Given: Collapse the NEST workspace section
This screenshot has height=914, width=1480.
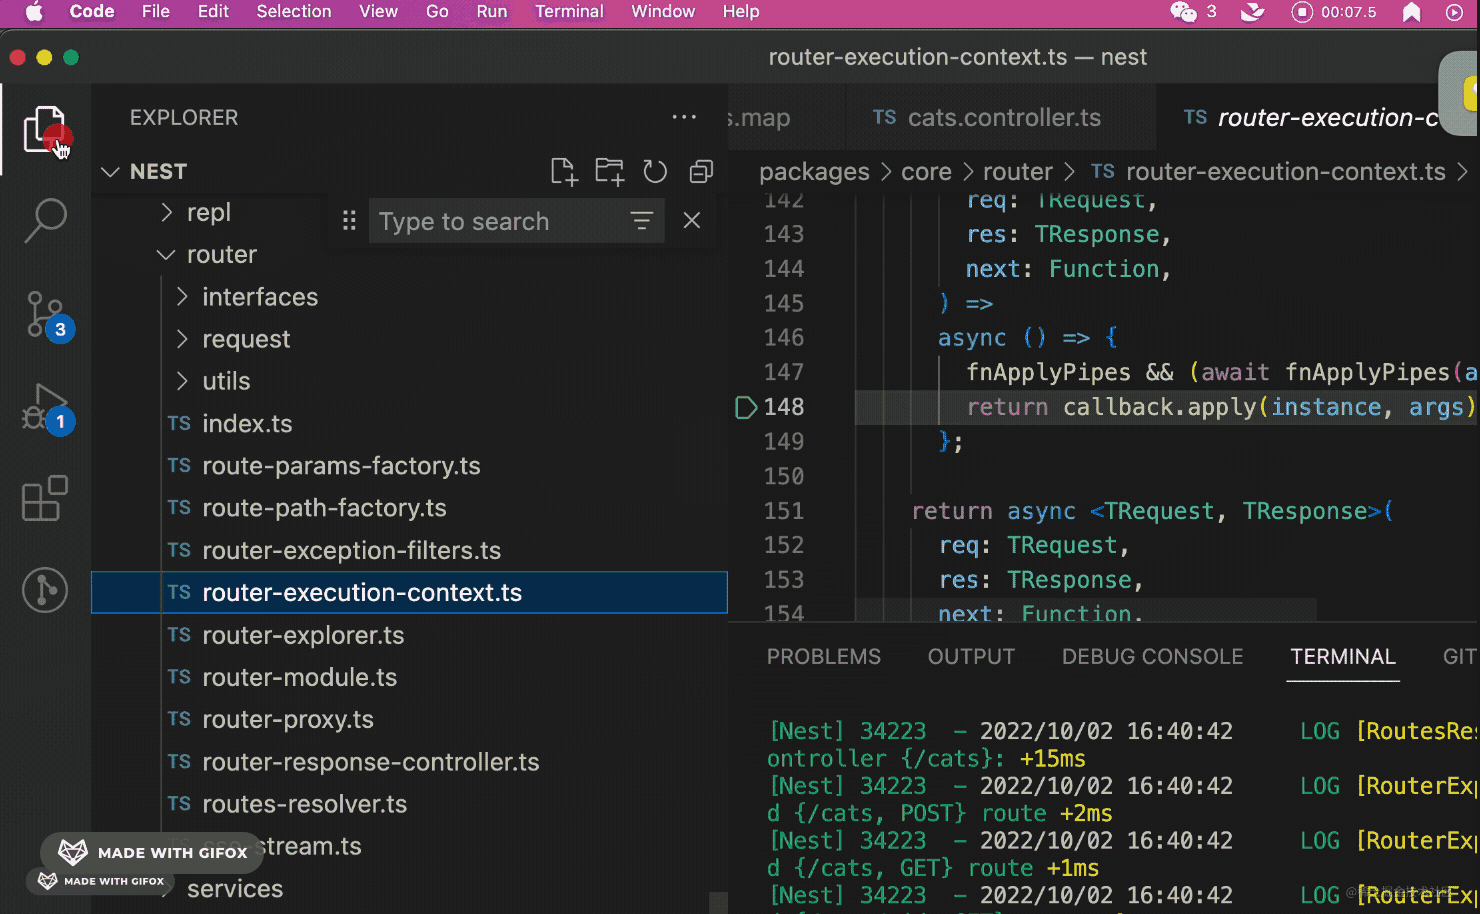Looking at the screenshot, I should click(110, 172).
